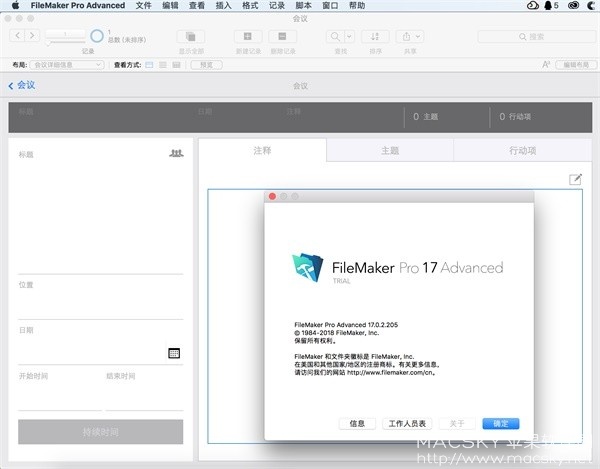
Task: Click the 共享 share toolbar icon
Action: point(406,37)
